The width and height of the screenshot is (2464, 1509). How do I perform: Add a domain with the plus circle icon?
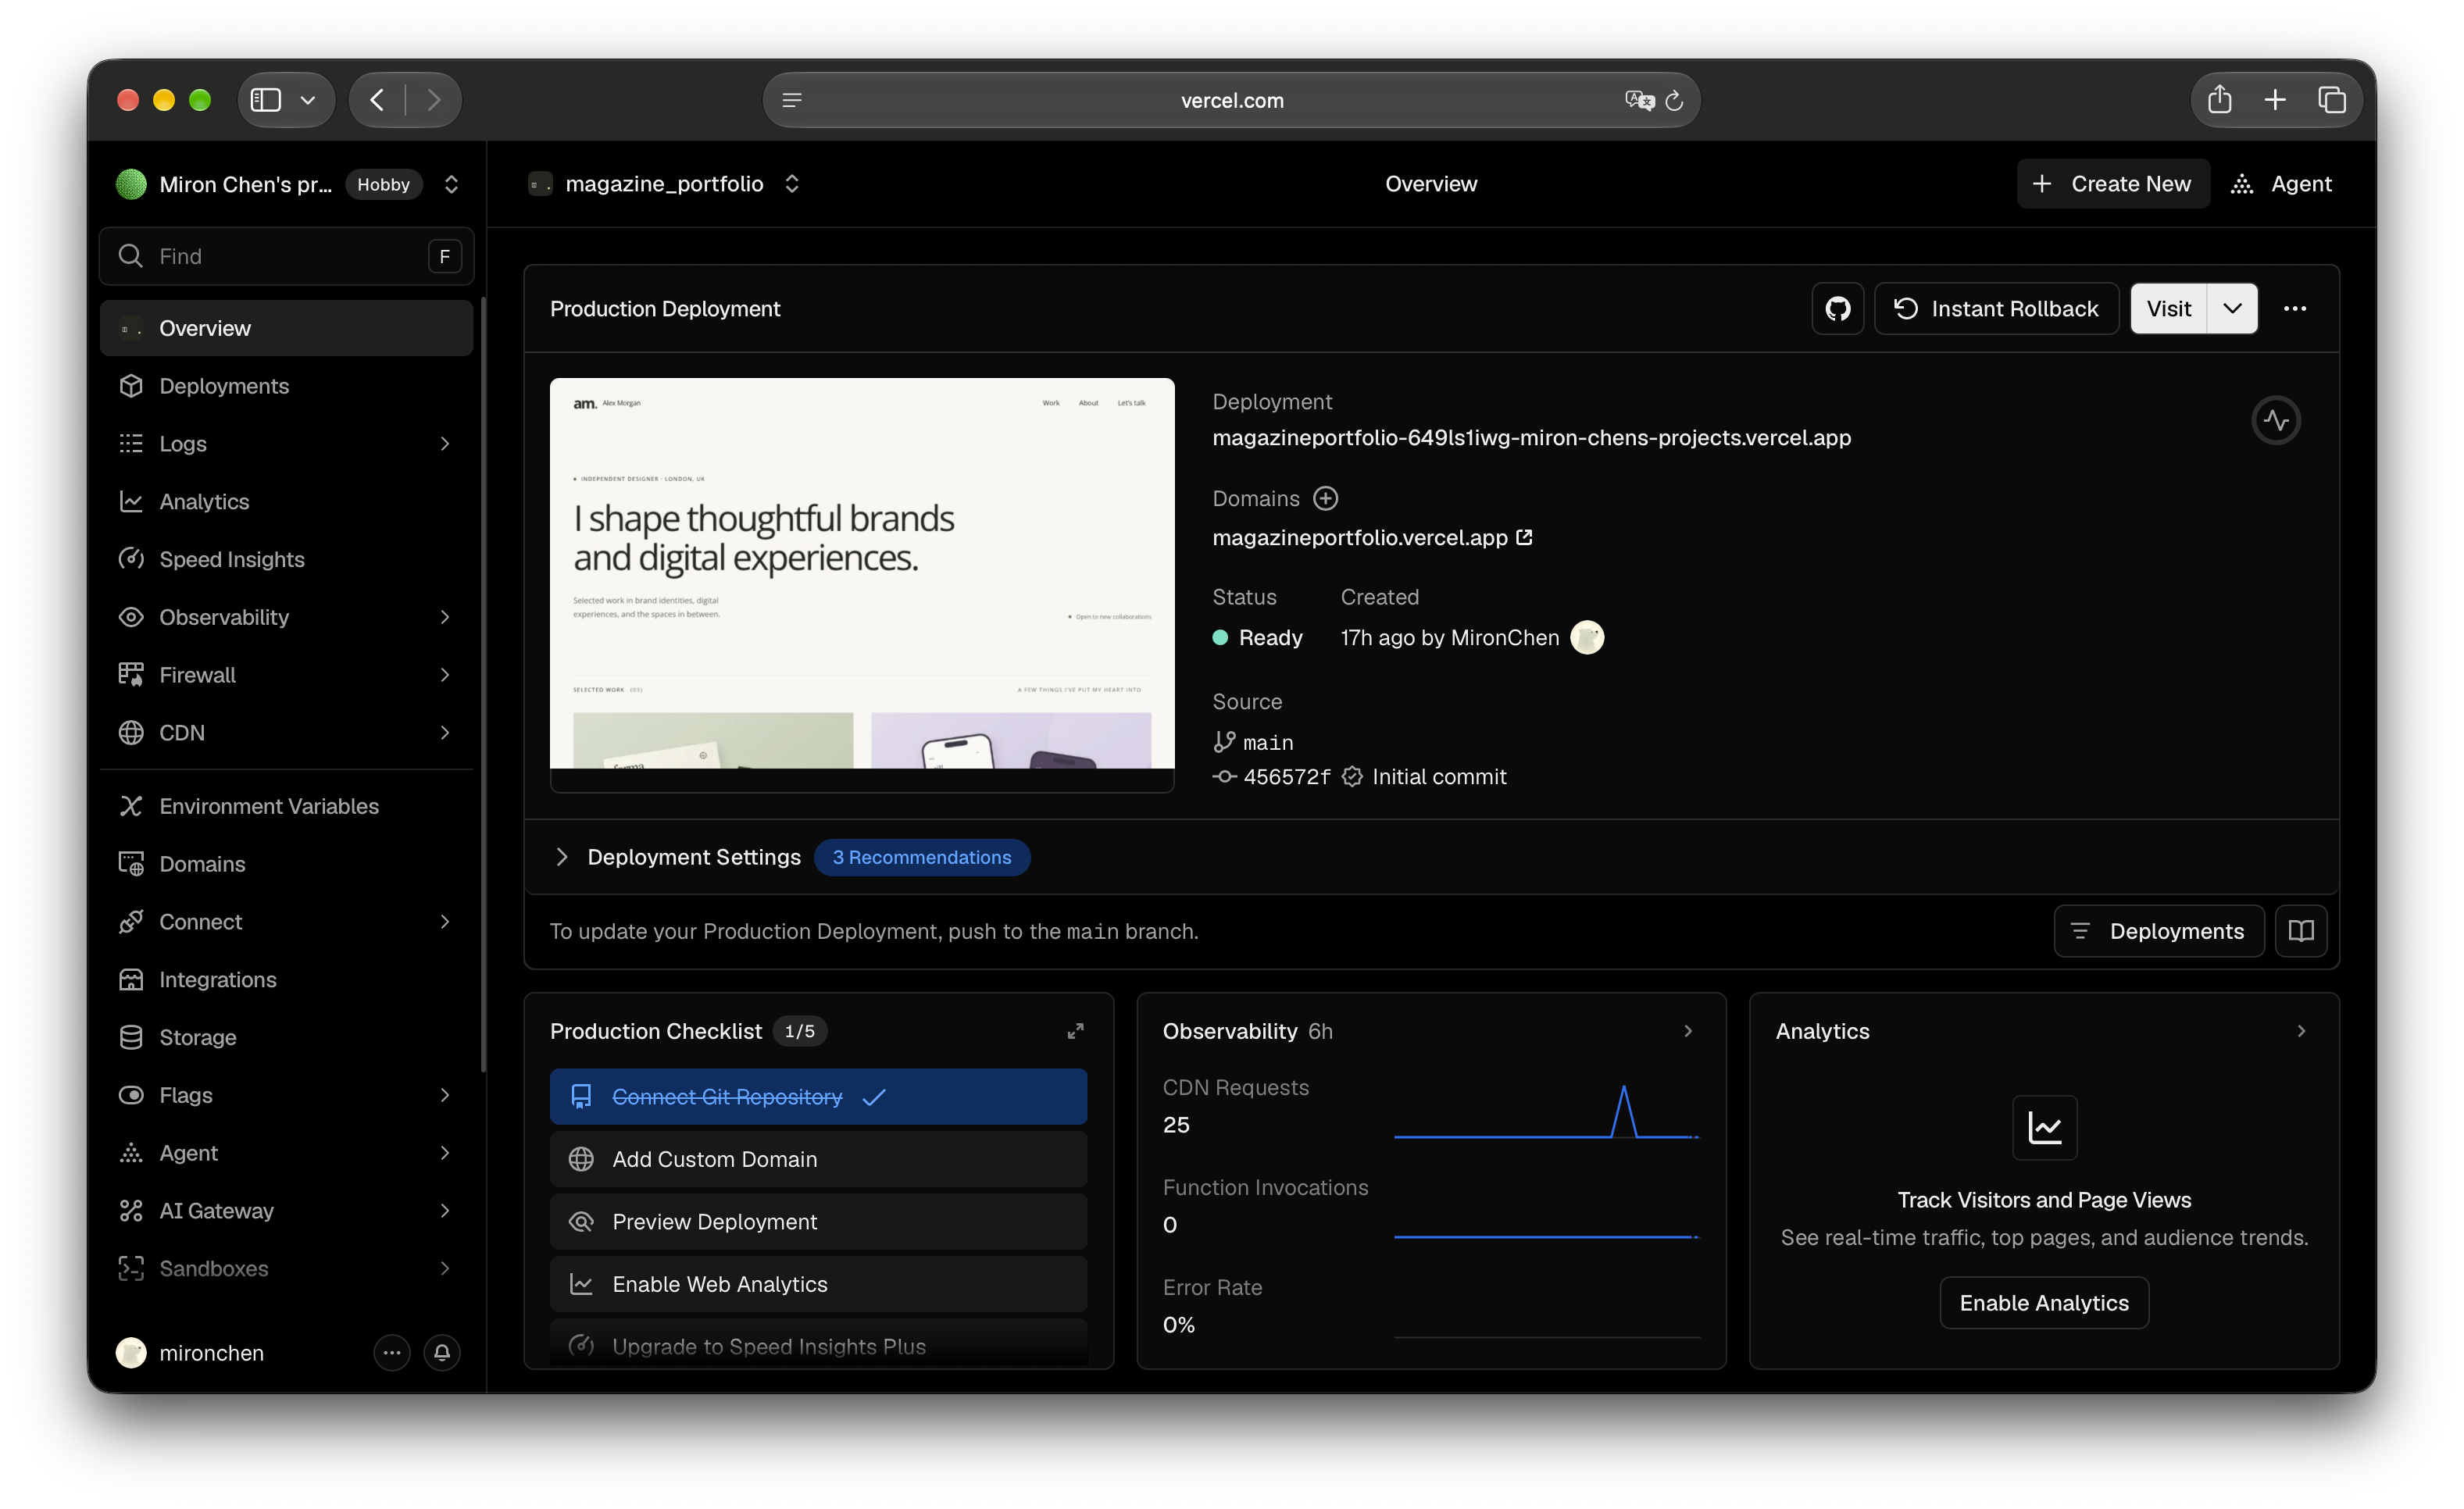pos(1326,499)
